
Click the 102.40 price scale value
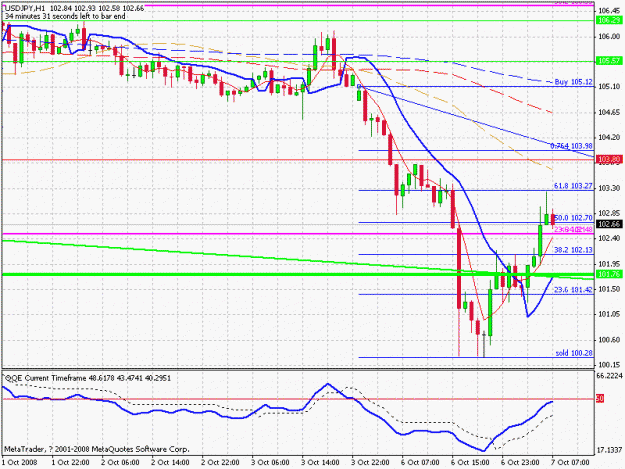point(609,238)
